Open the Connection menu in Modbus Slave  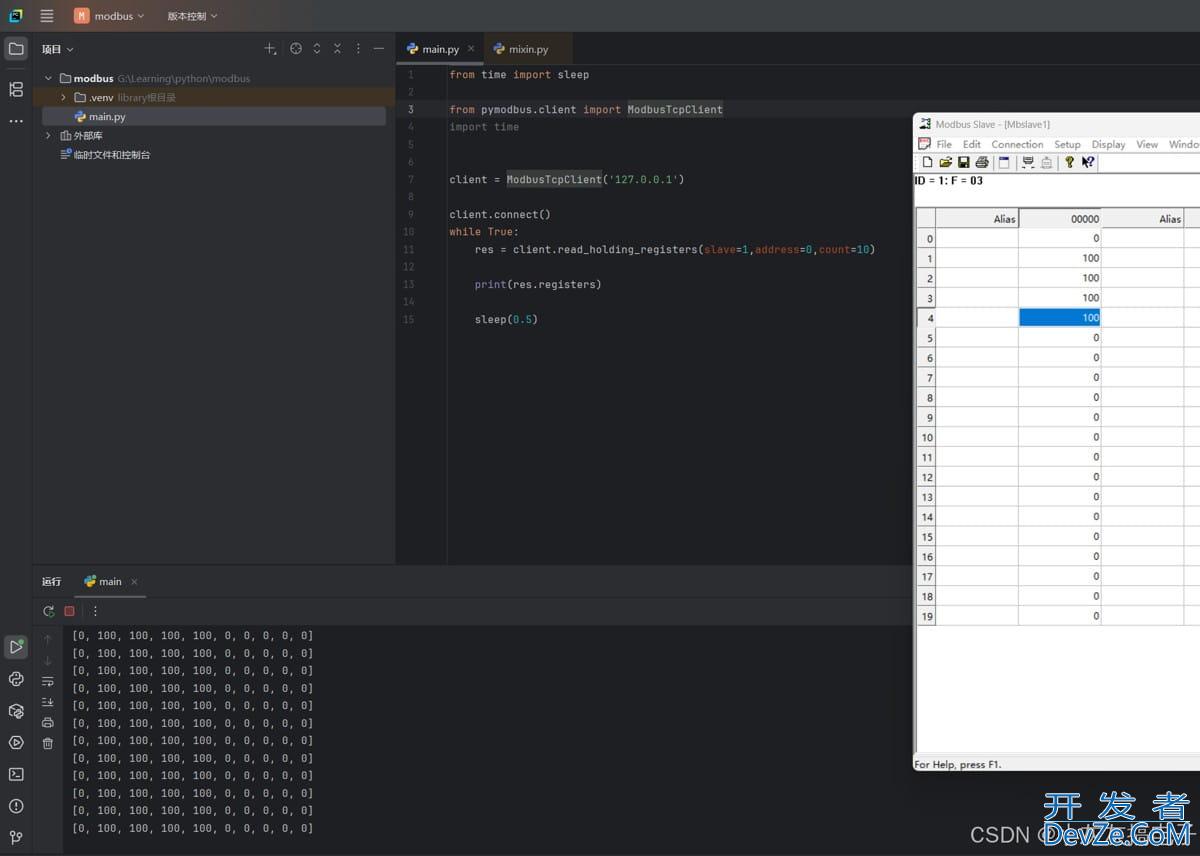coord(1017,144)
